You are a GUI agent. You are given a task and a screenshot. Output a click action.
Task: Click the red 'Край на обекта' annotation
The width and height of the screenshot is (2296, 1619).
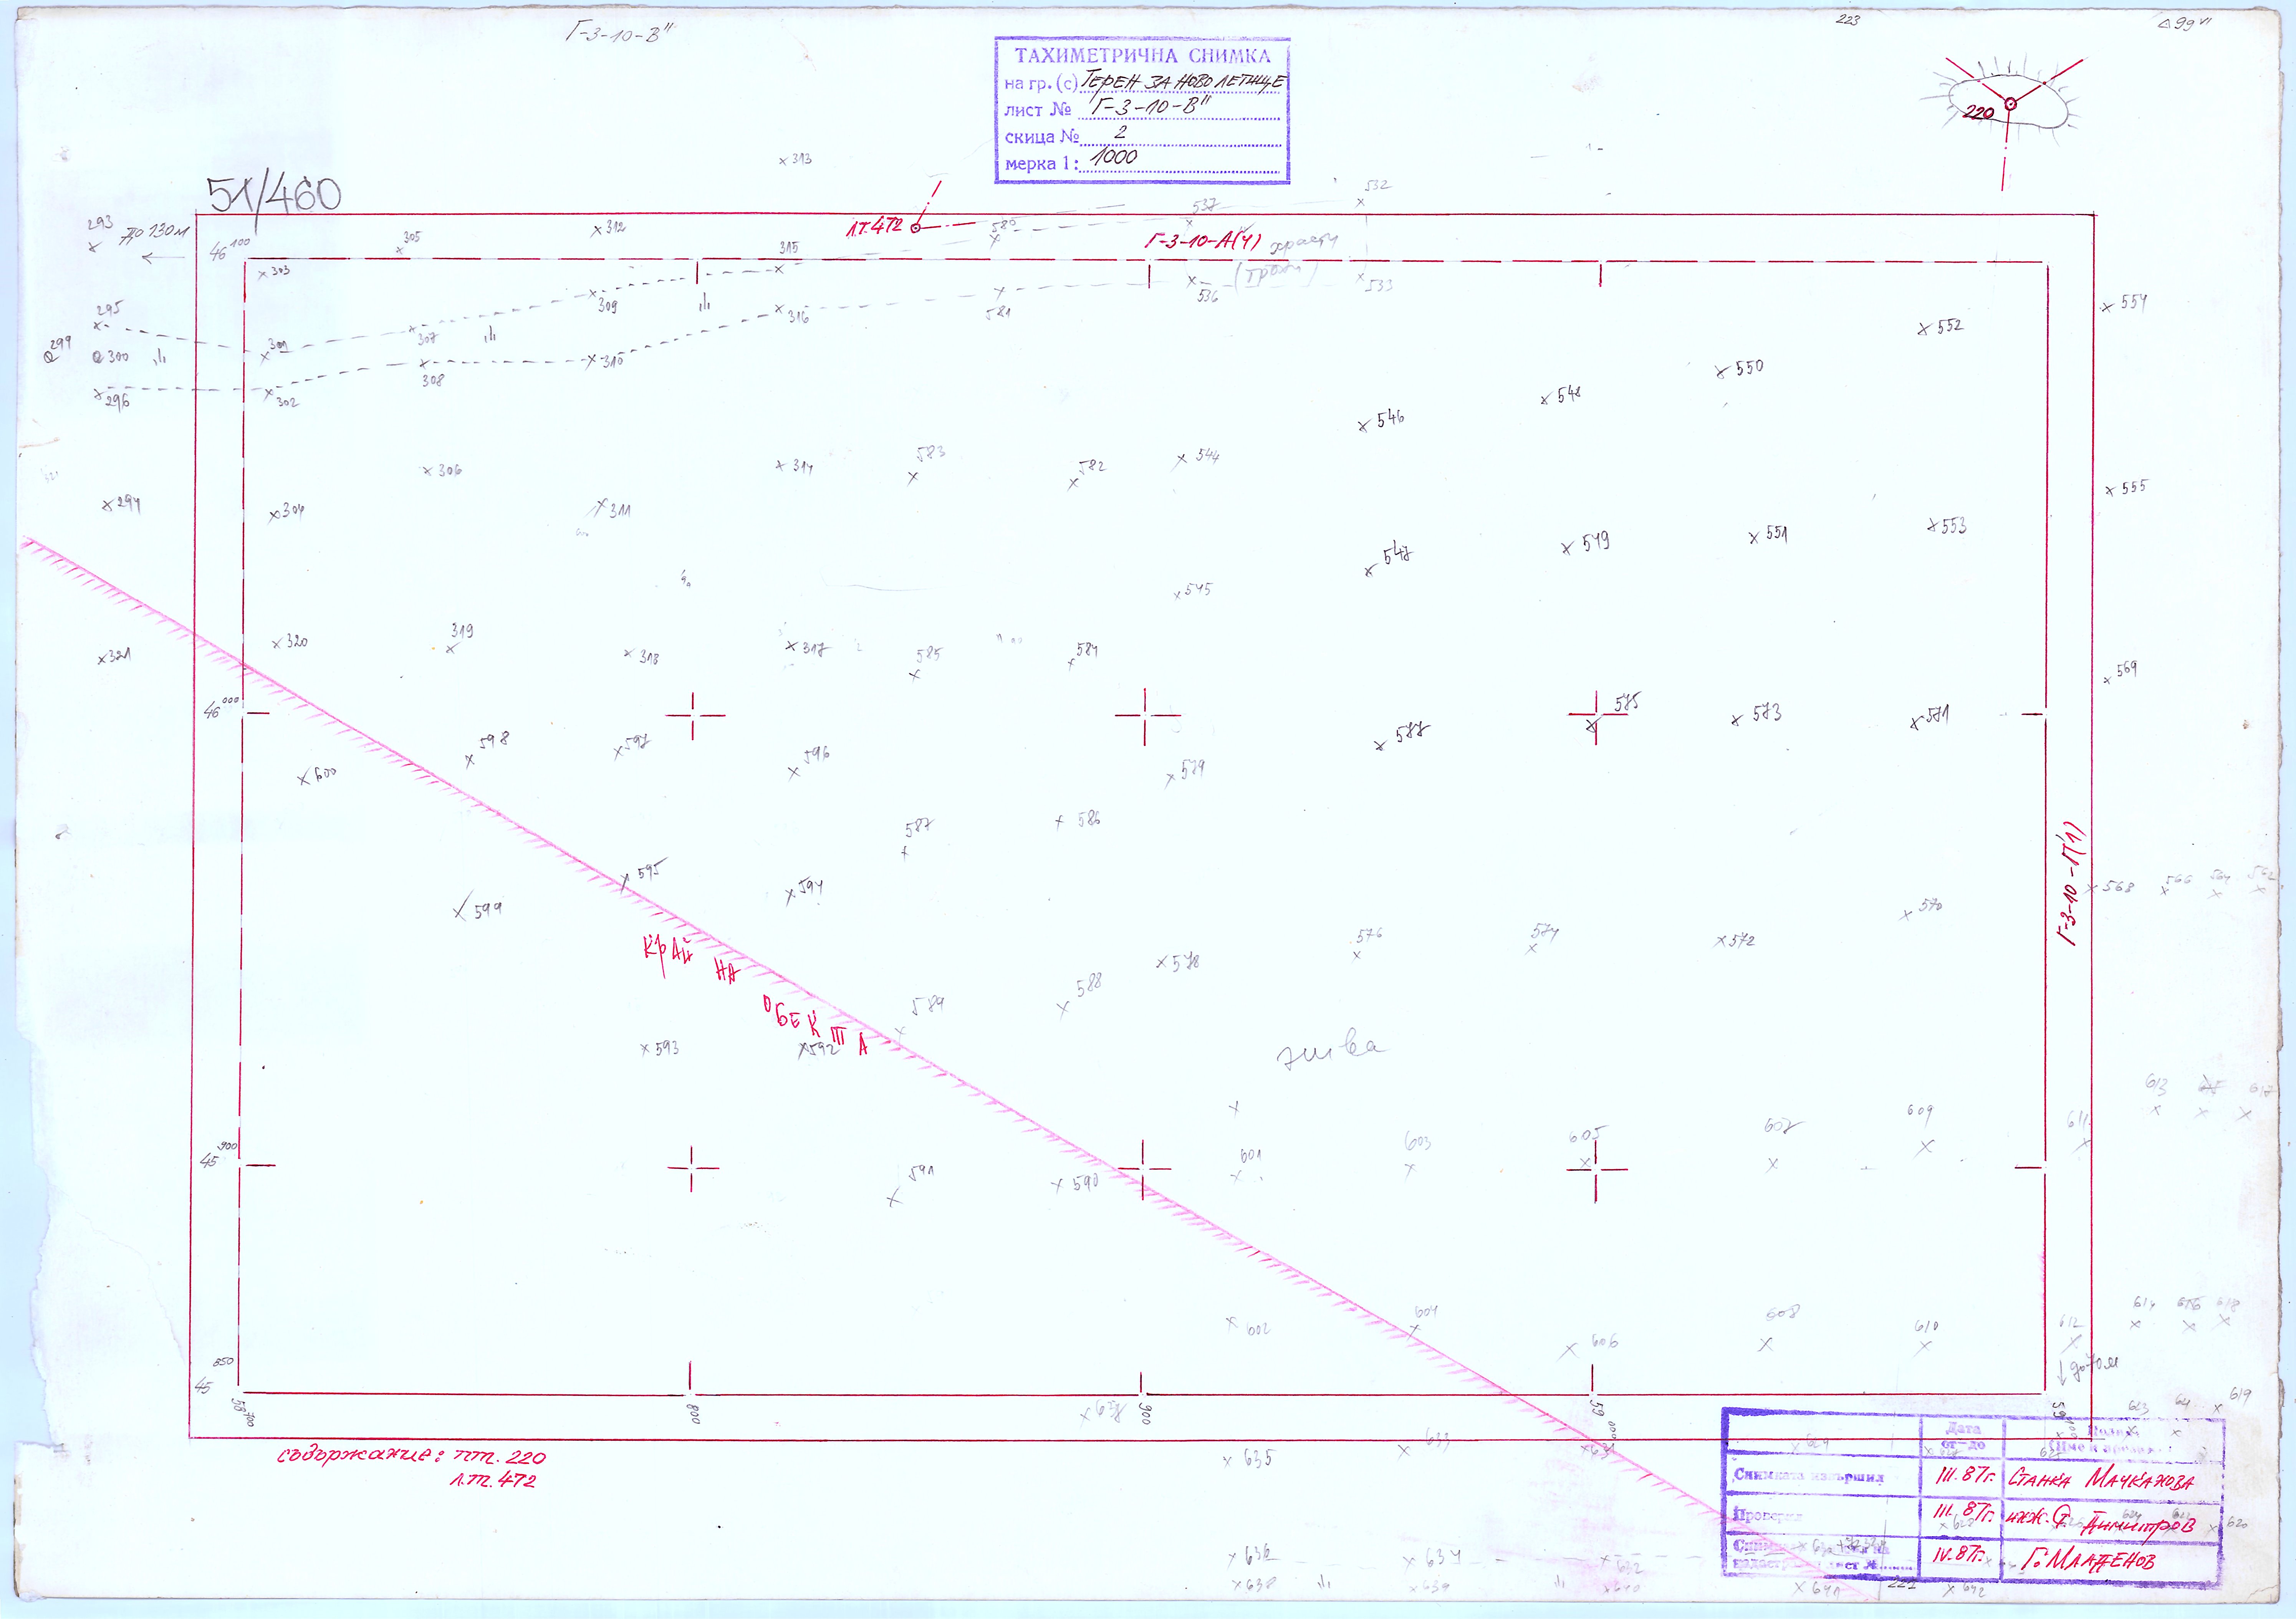756,995
